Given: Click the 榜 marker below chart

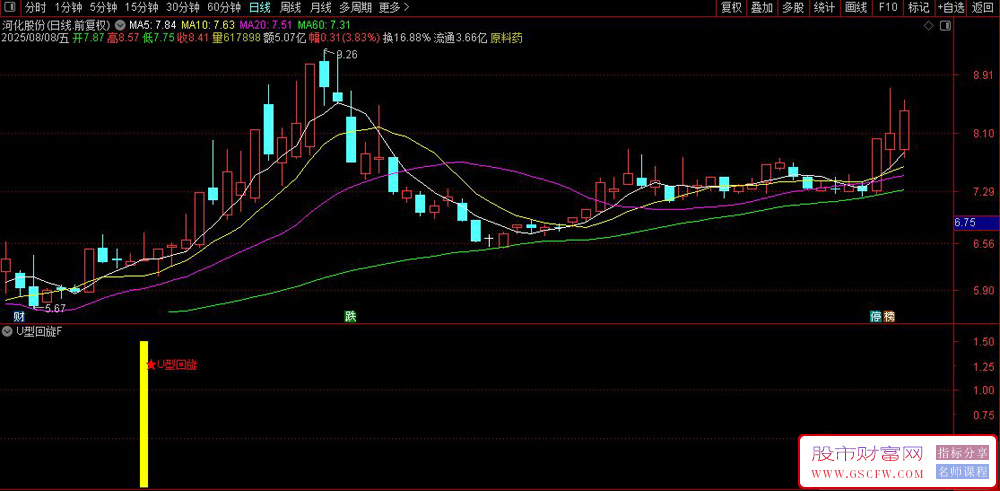Looking at the screenshot, I should click(889, 316).
